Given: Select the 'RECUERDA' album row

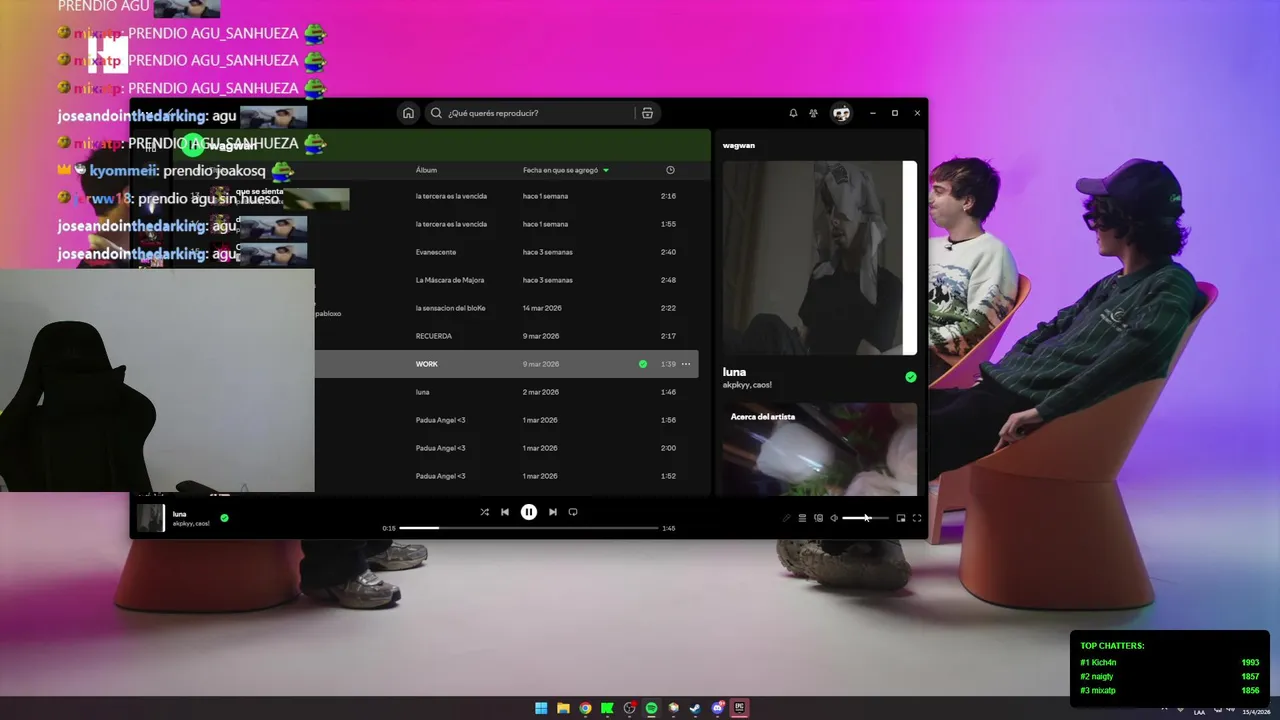Looking at the screenshot, I should point(506,336).
